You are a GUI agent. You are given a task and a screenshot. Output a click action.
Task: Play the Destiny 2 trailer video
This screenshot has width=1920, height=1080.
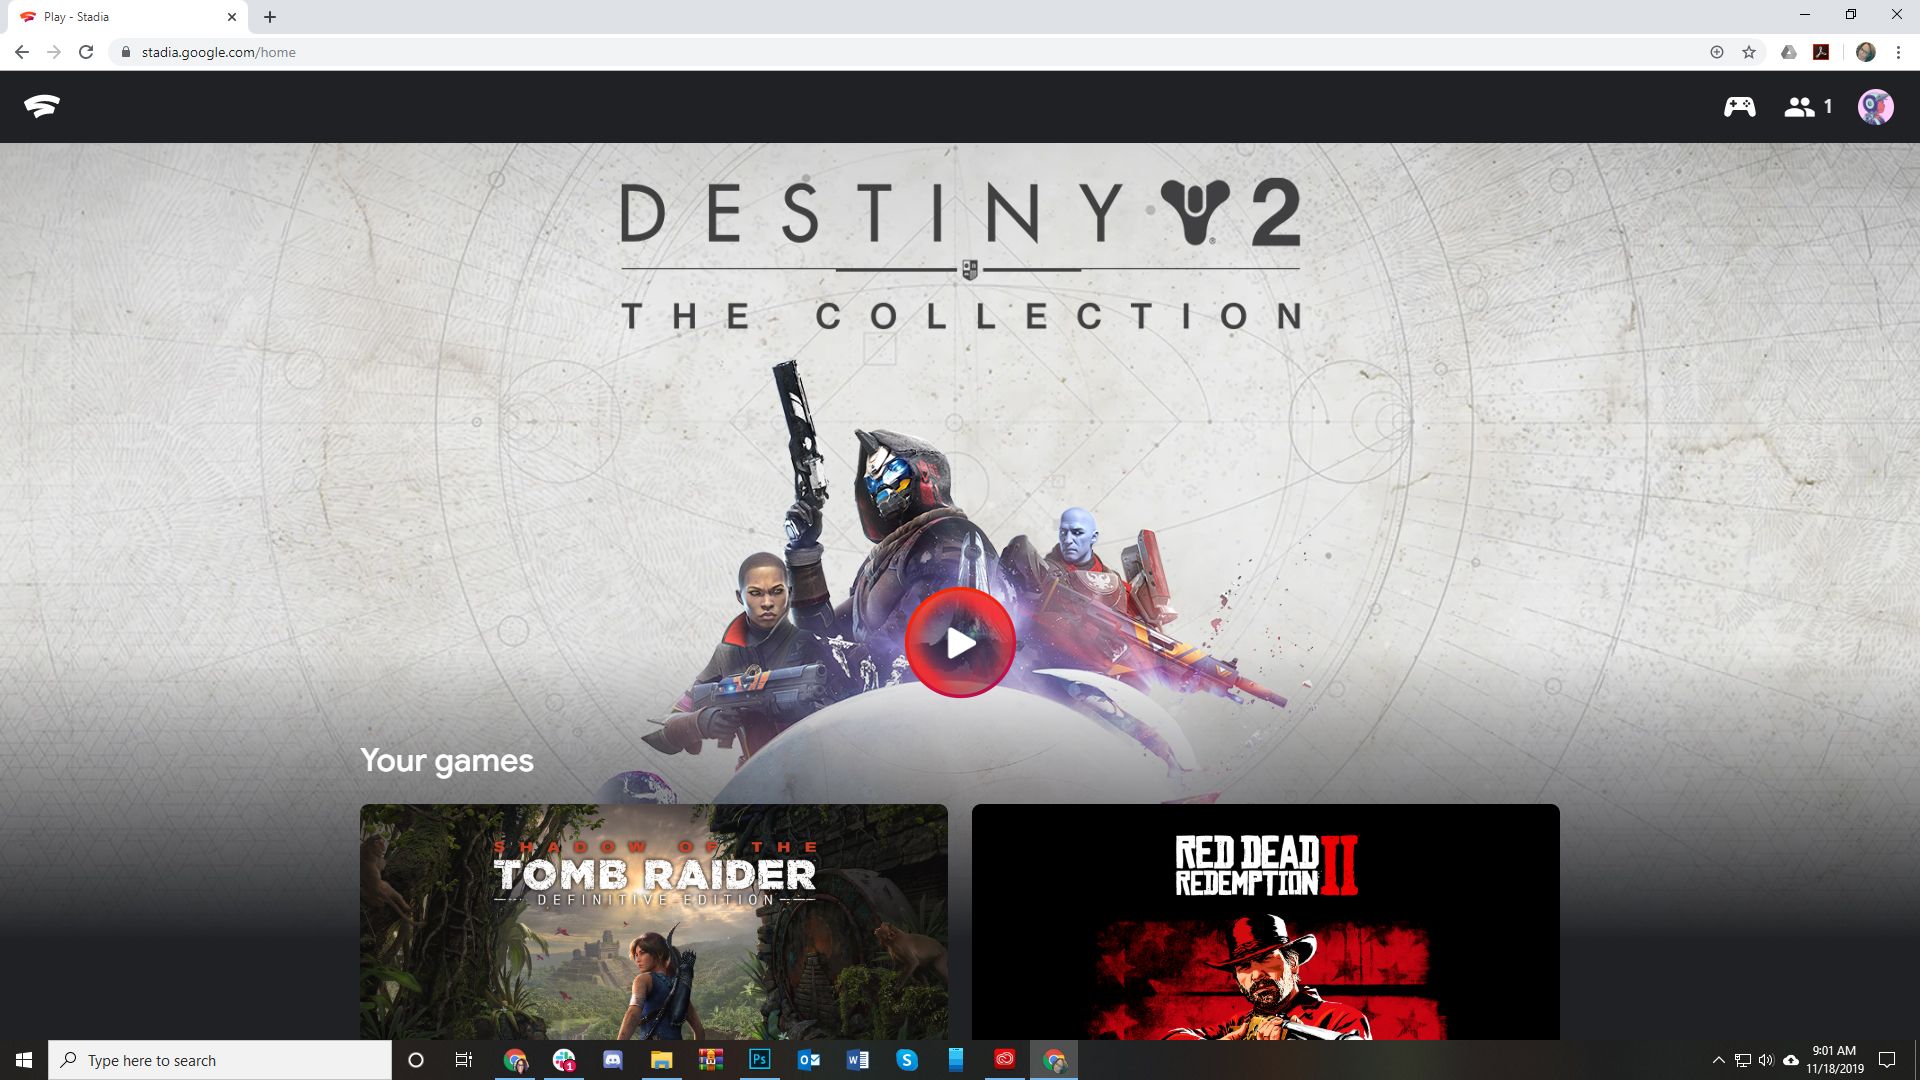point(960,642)
